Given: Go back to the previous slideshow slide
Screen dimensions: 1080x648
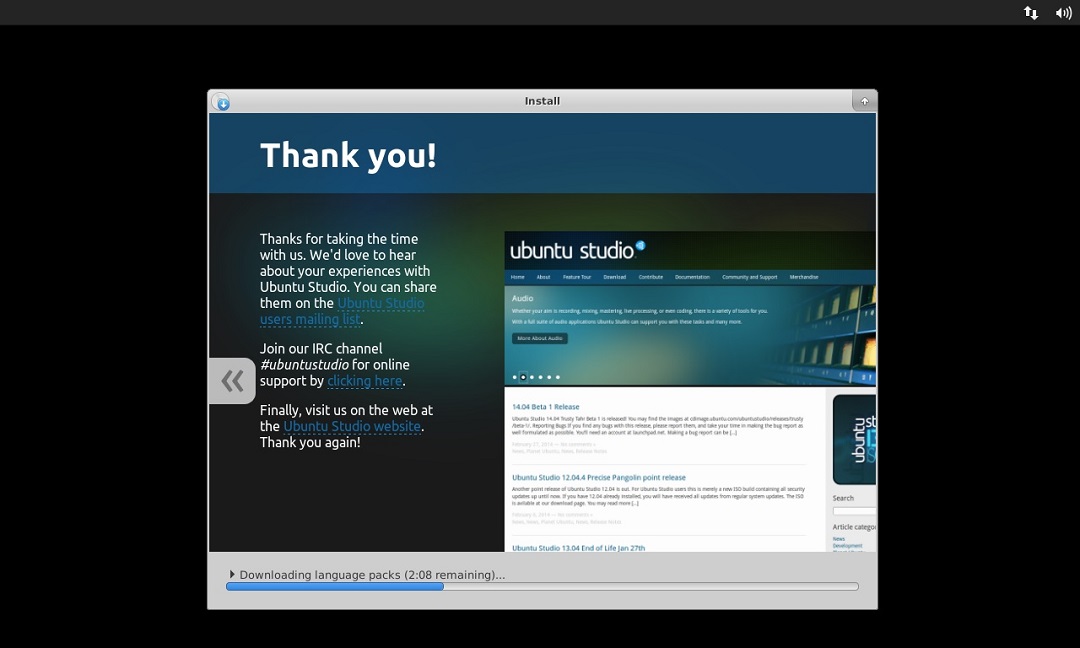Looking at the screenshot, I should [x=232, y=381].
